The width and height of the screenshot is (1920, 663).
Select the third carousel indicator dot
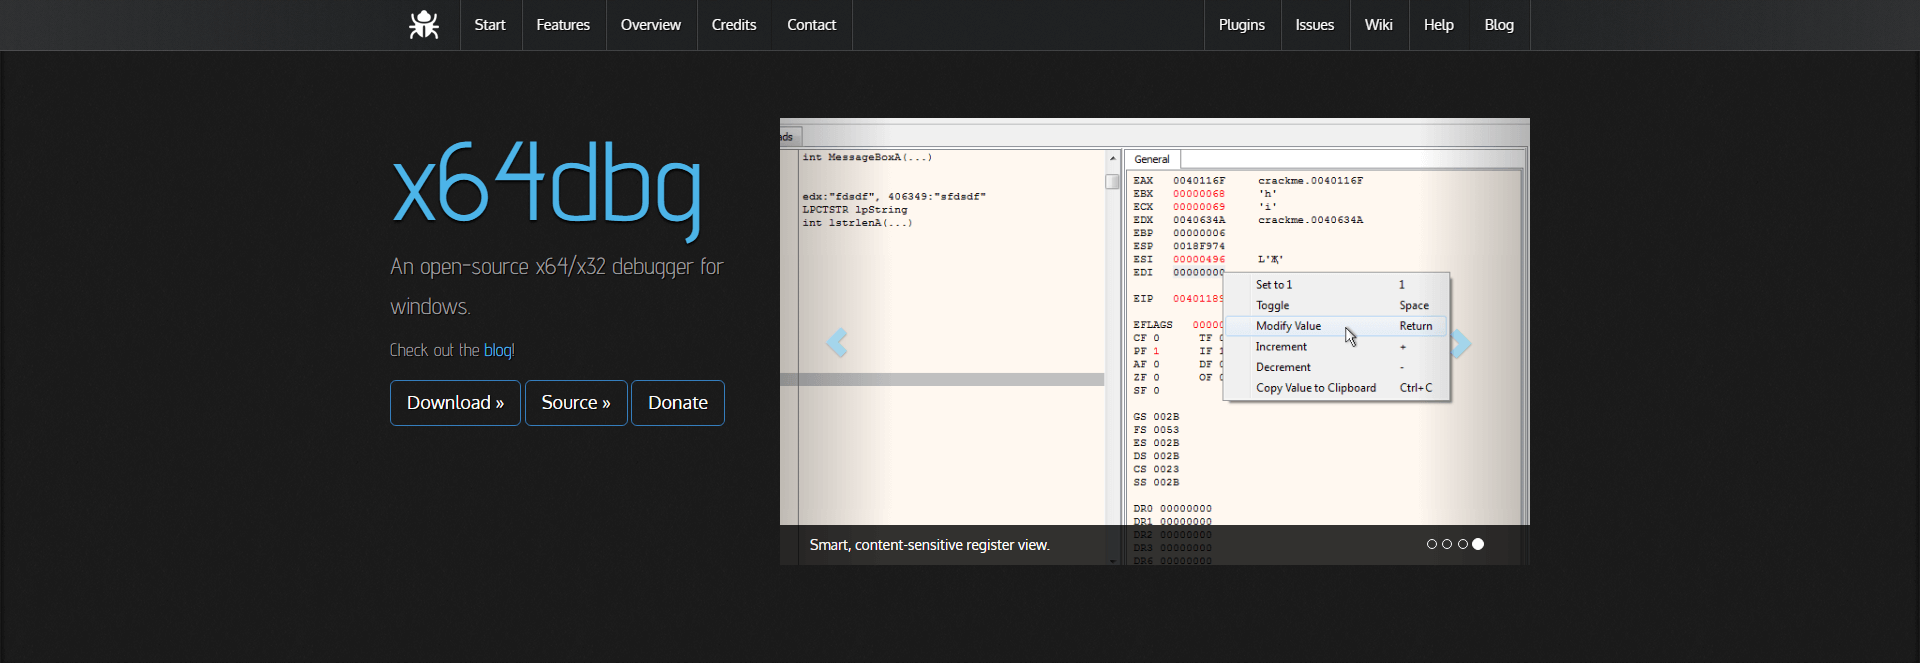click(x=1463, y=544)
